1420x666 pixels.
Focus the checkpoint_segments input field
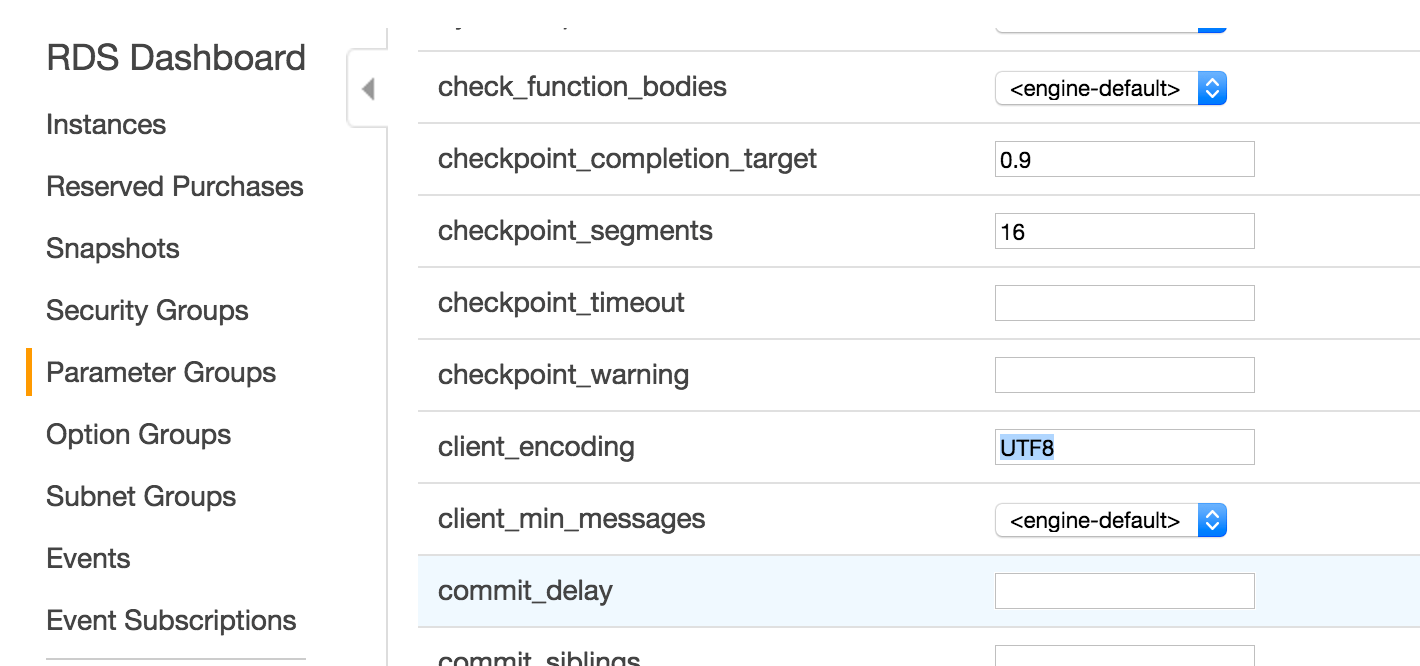[x=1124, y=232]
